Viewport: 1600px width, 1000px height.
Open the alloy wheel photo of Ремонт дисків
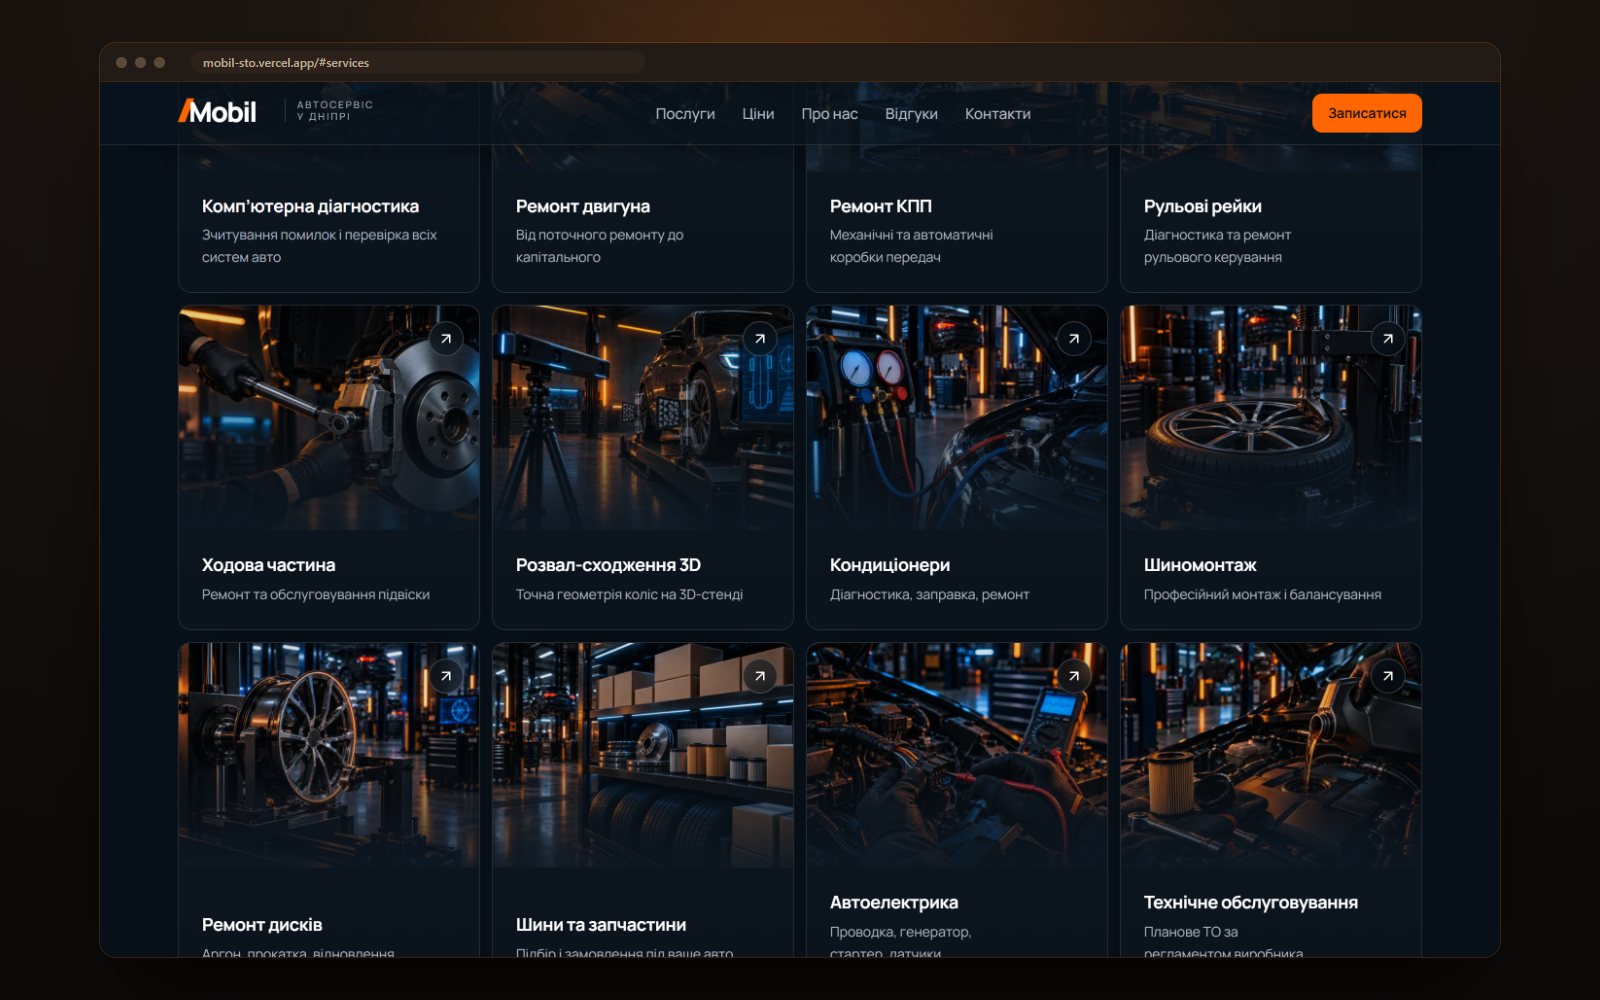pyautogui.click(x=329, y=756)
